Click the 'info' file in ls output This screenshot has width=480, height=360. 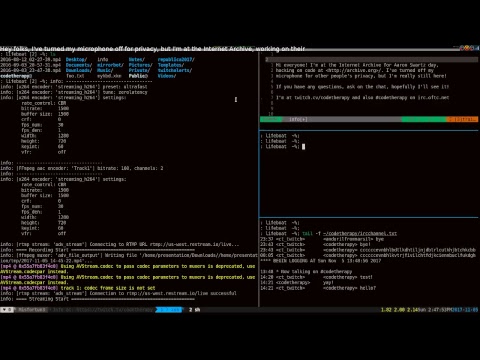click(103, 59)
